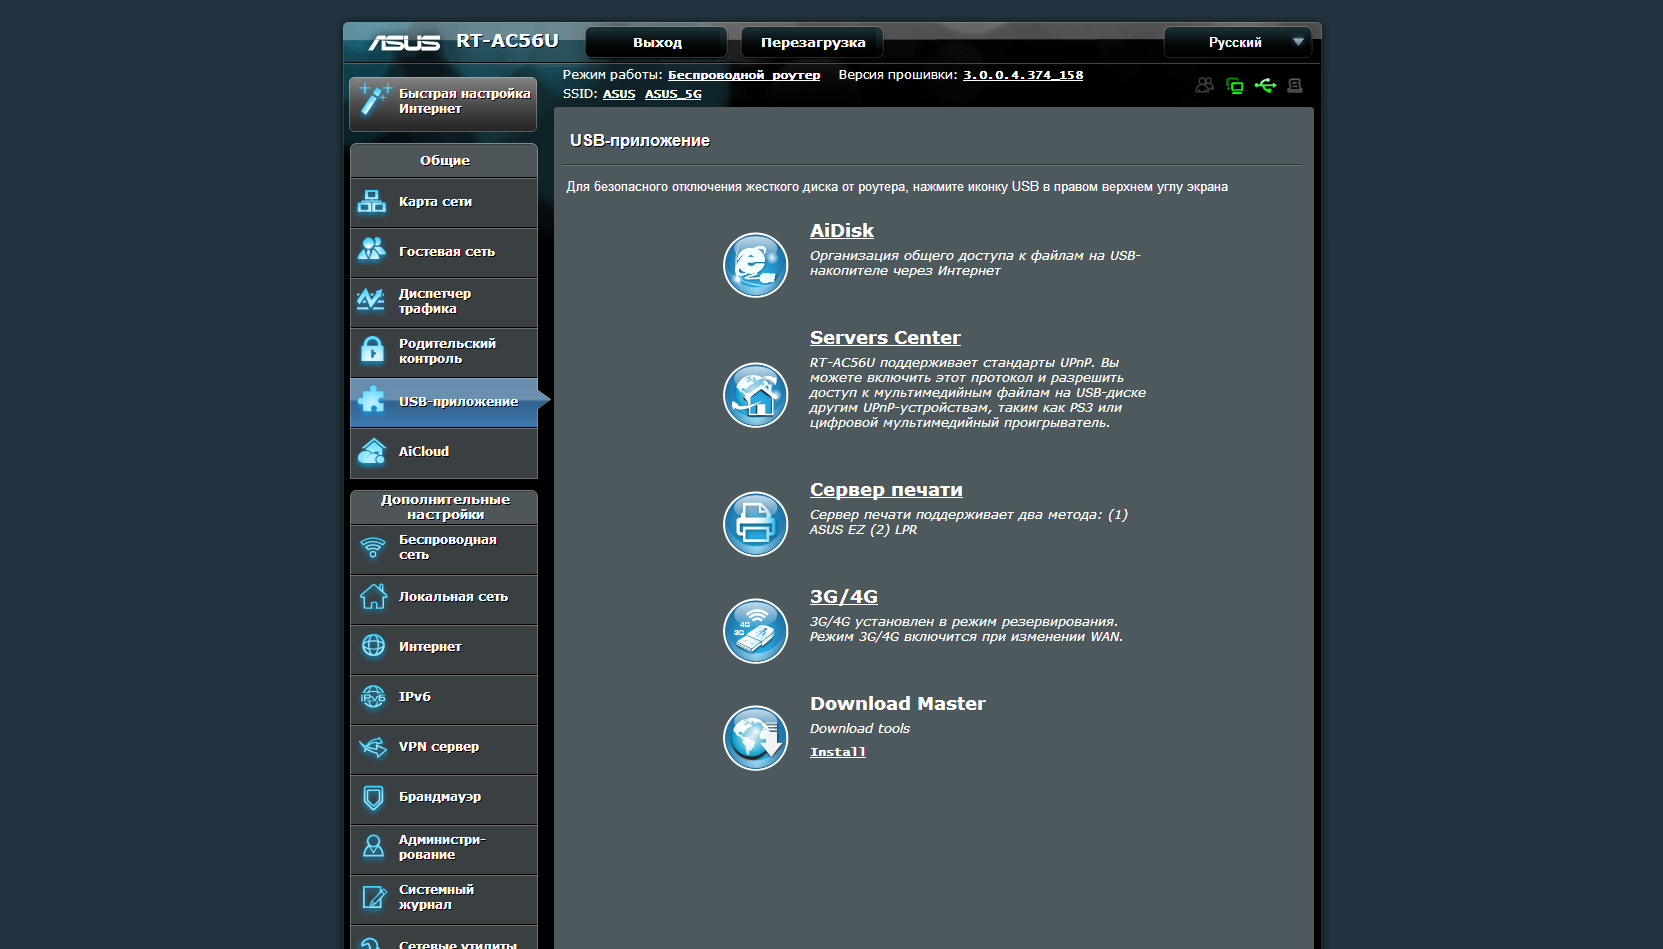This screenshot has height=949, width=1663.
Task: Click the ASUS SSID link
Action: click(619, 94)
